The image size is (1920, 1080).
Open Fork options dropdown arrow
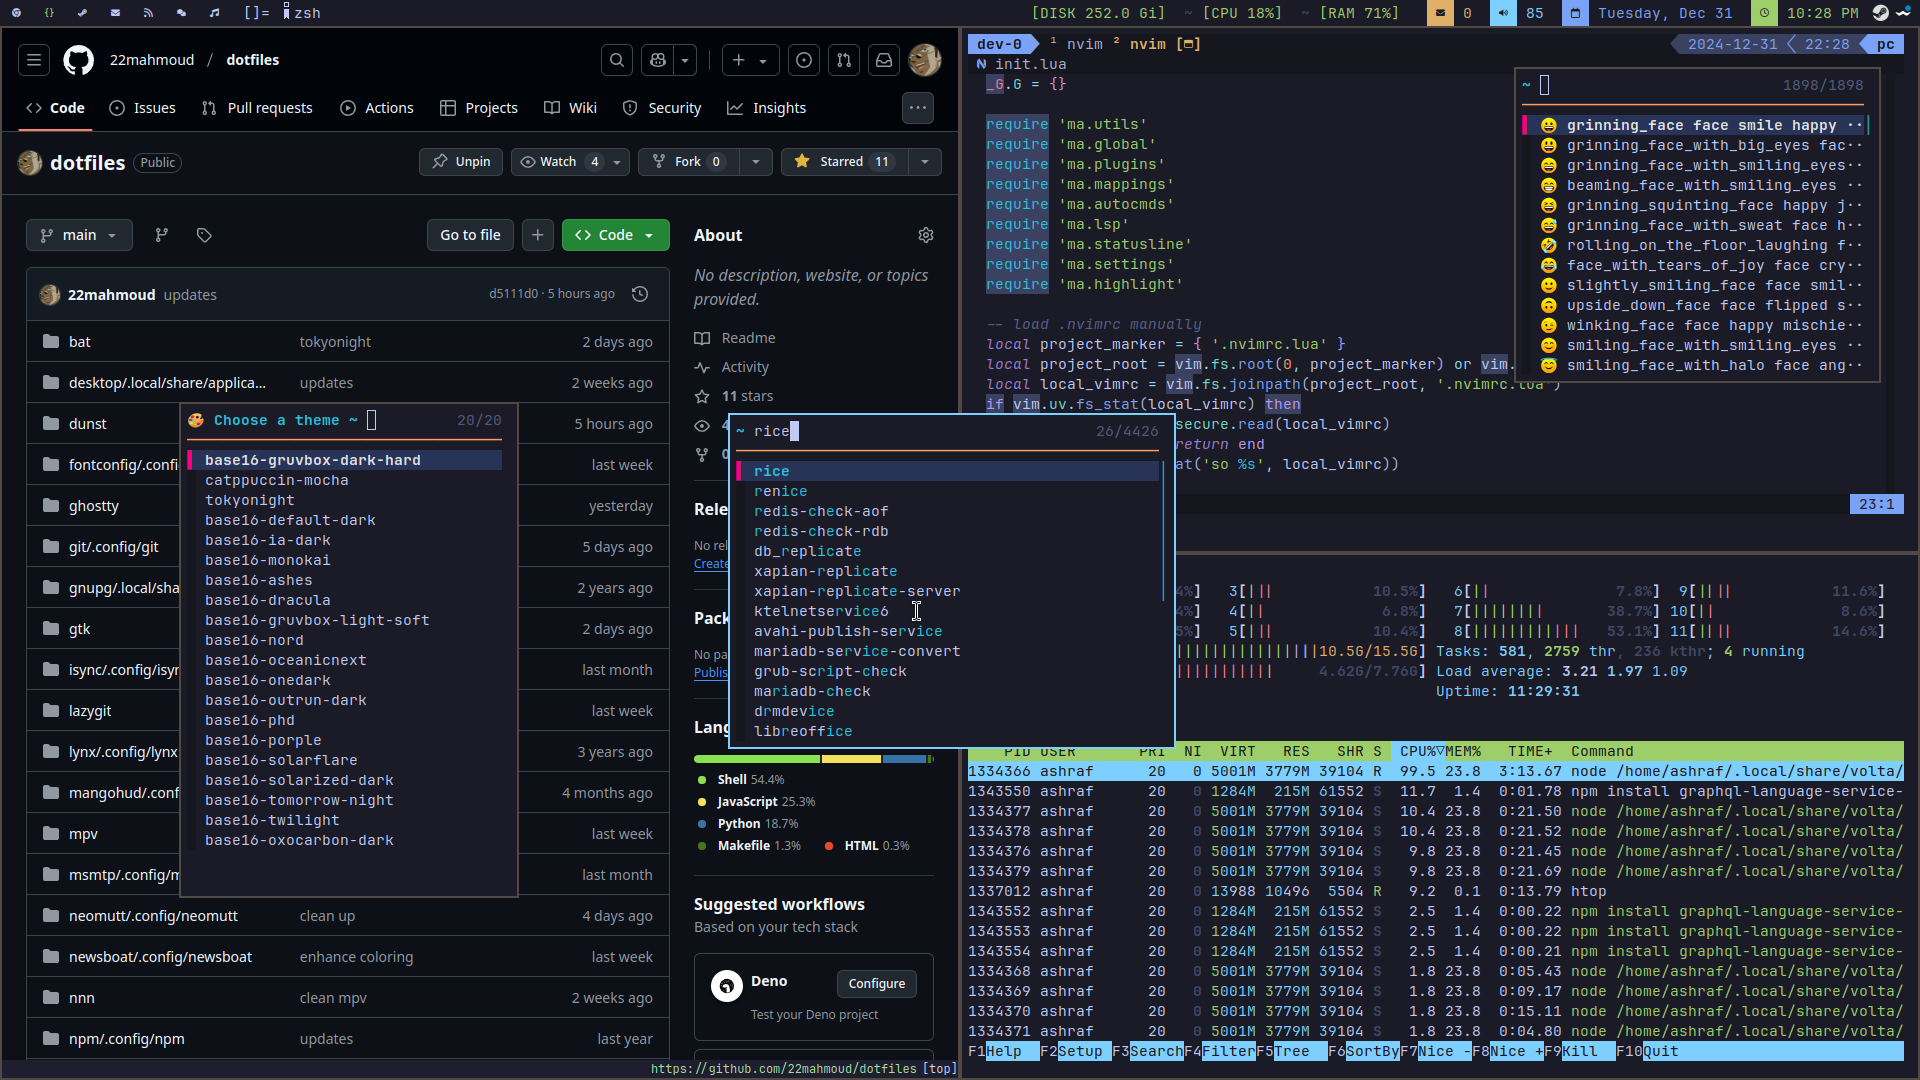[756, 162]
